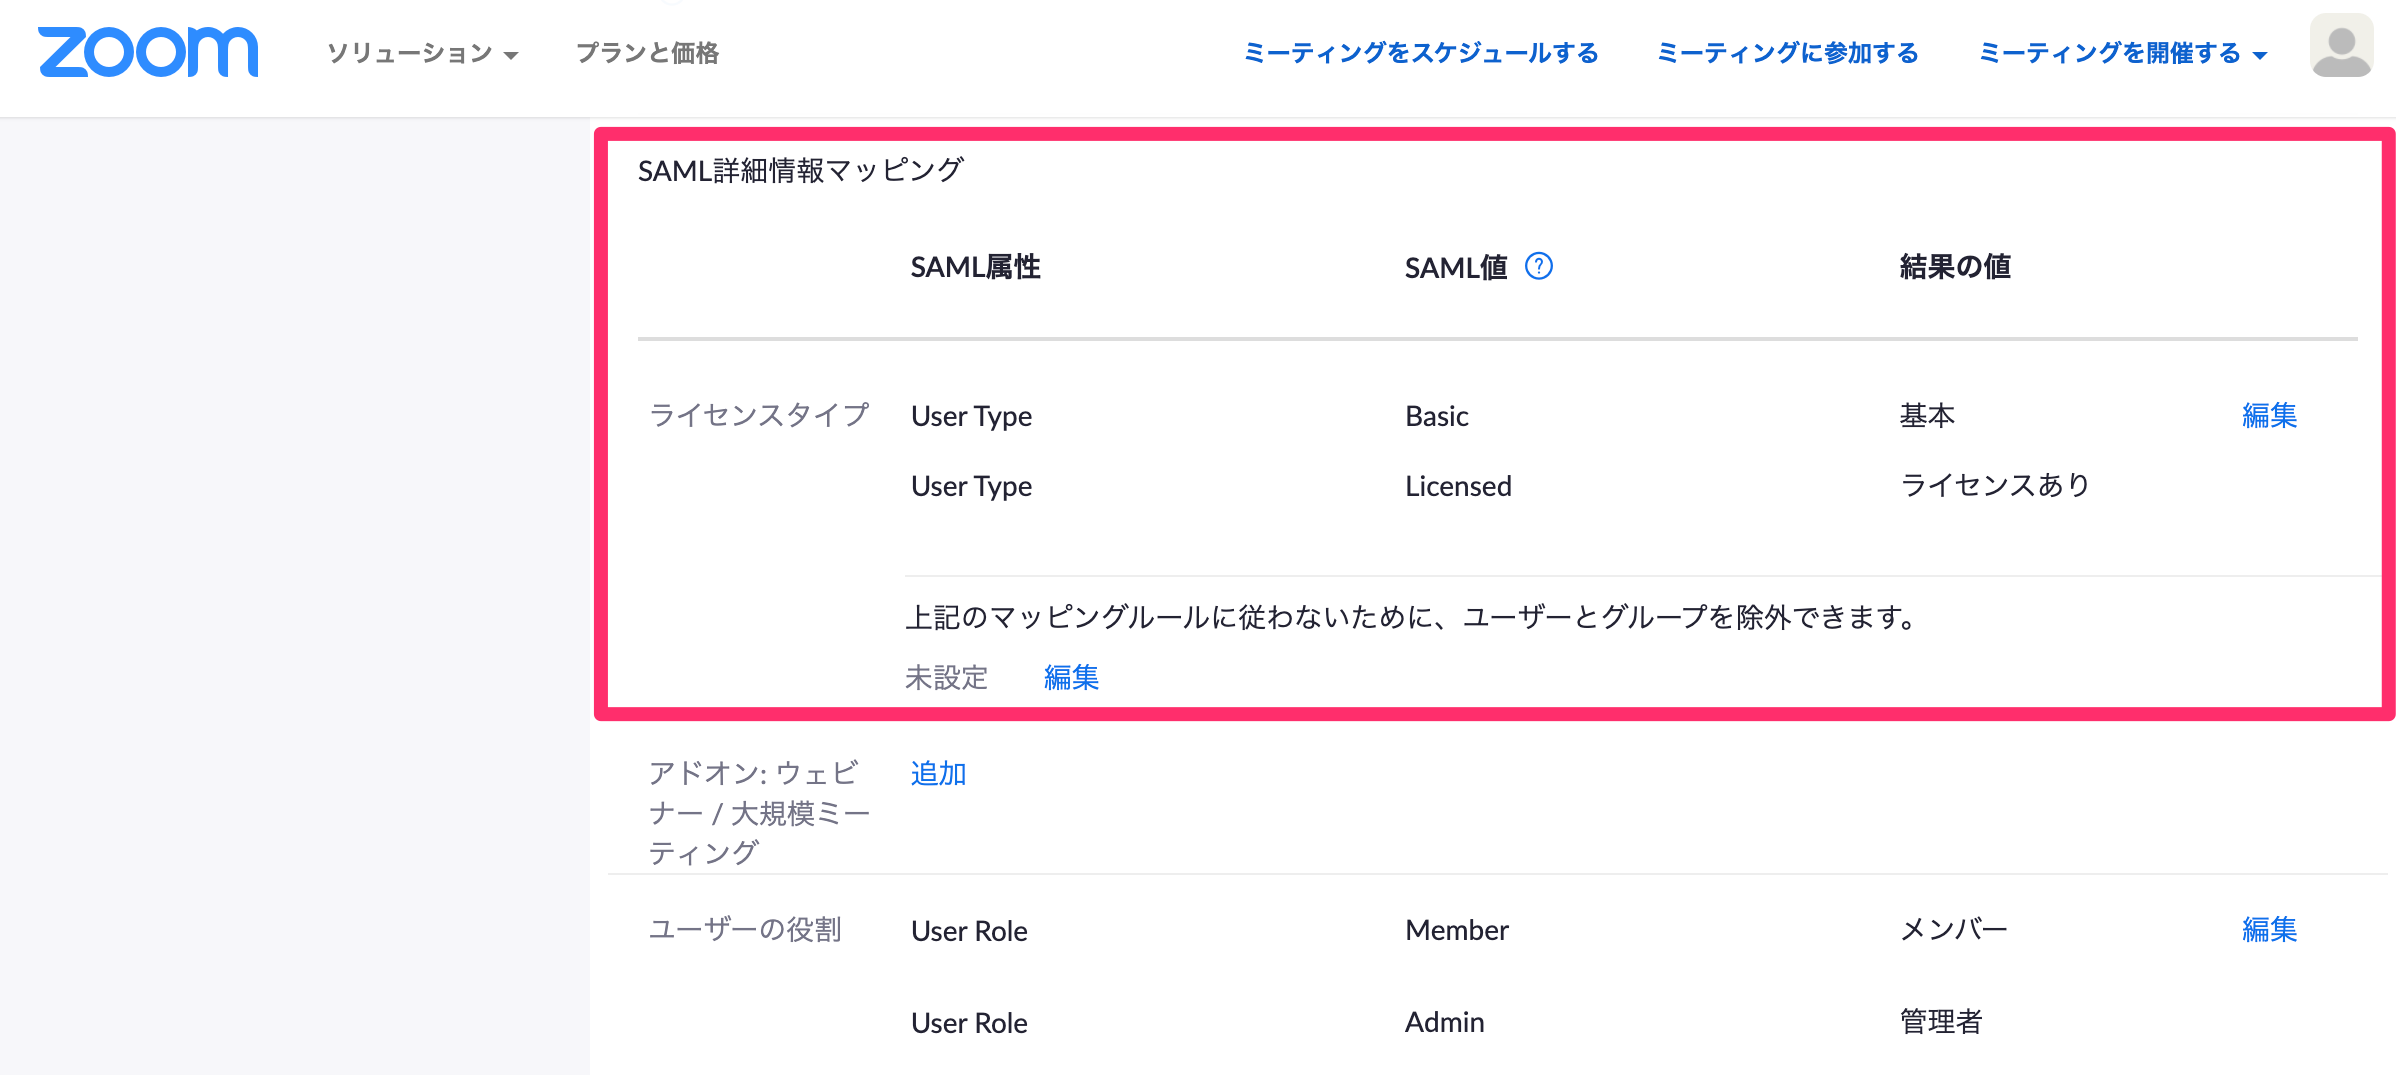This screenshot has width=2396, height=1075.
Task: Click ミーティングをスケジュールする link
Action: 1421,53
